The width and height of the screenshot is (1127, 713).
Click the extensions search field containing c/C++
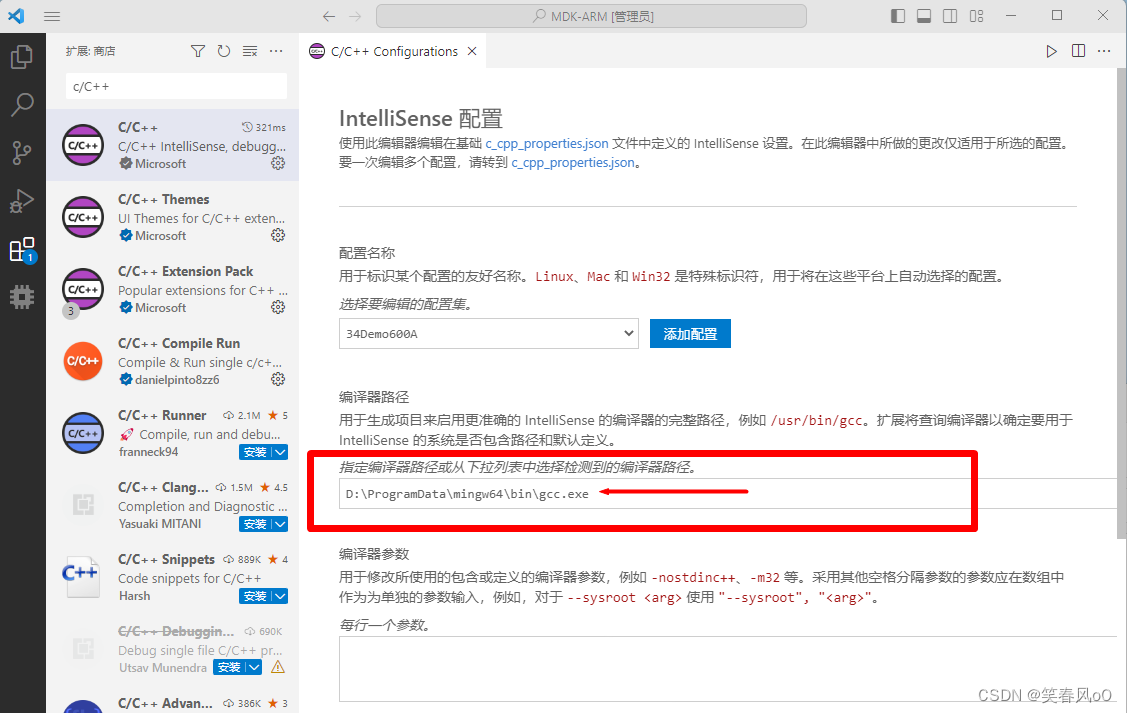pyautogui.click(x=176, y=86)
